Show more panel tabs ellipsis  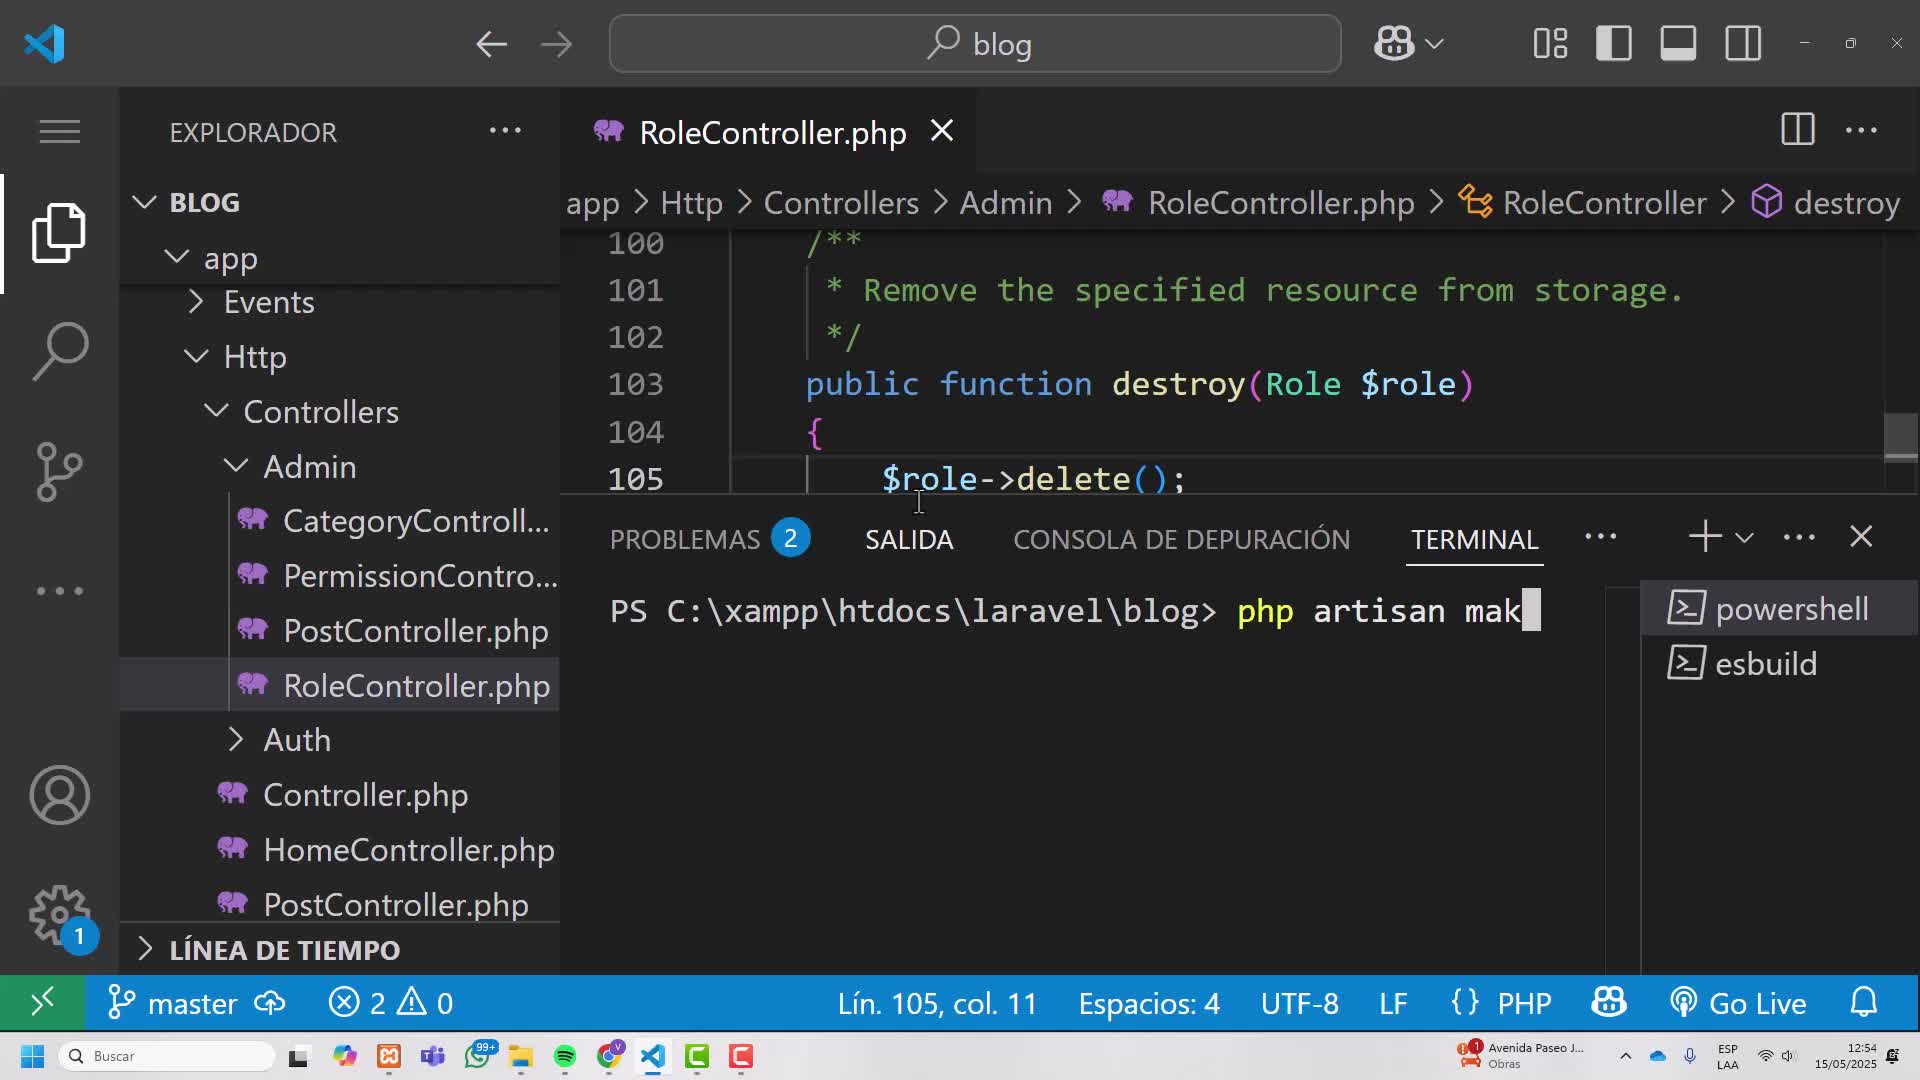(1600, 537)
